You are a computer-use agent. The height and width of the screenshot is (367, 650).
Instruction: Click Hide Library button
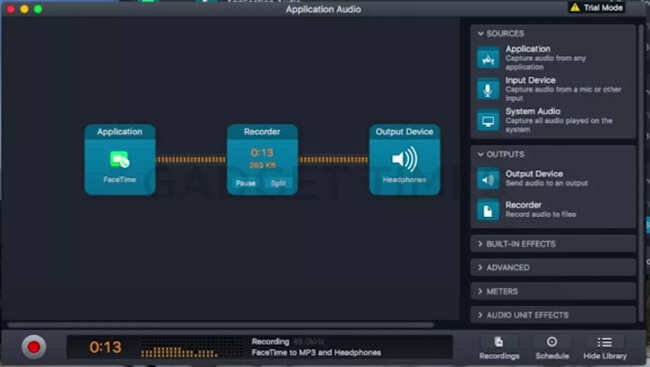605,348
